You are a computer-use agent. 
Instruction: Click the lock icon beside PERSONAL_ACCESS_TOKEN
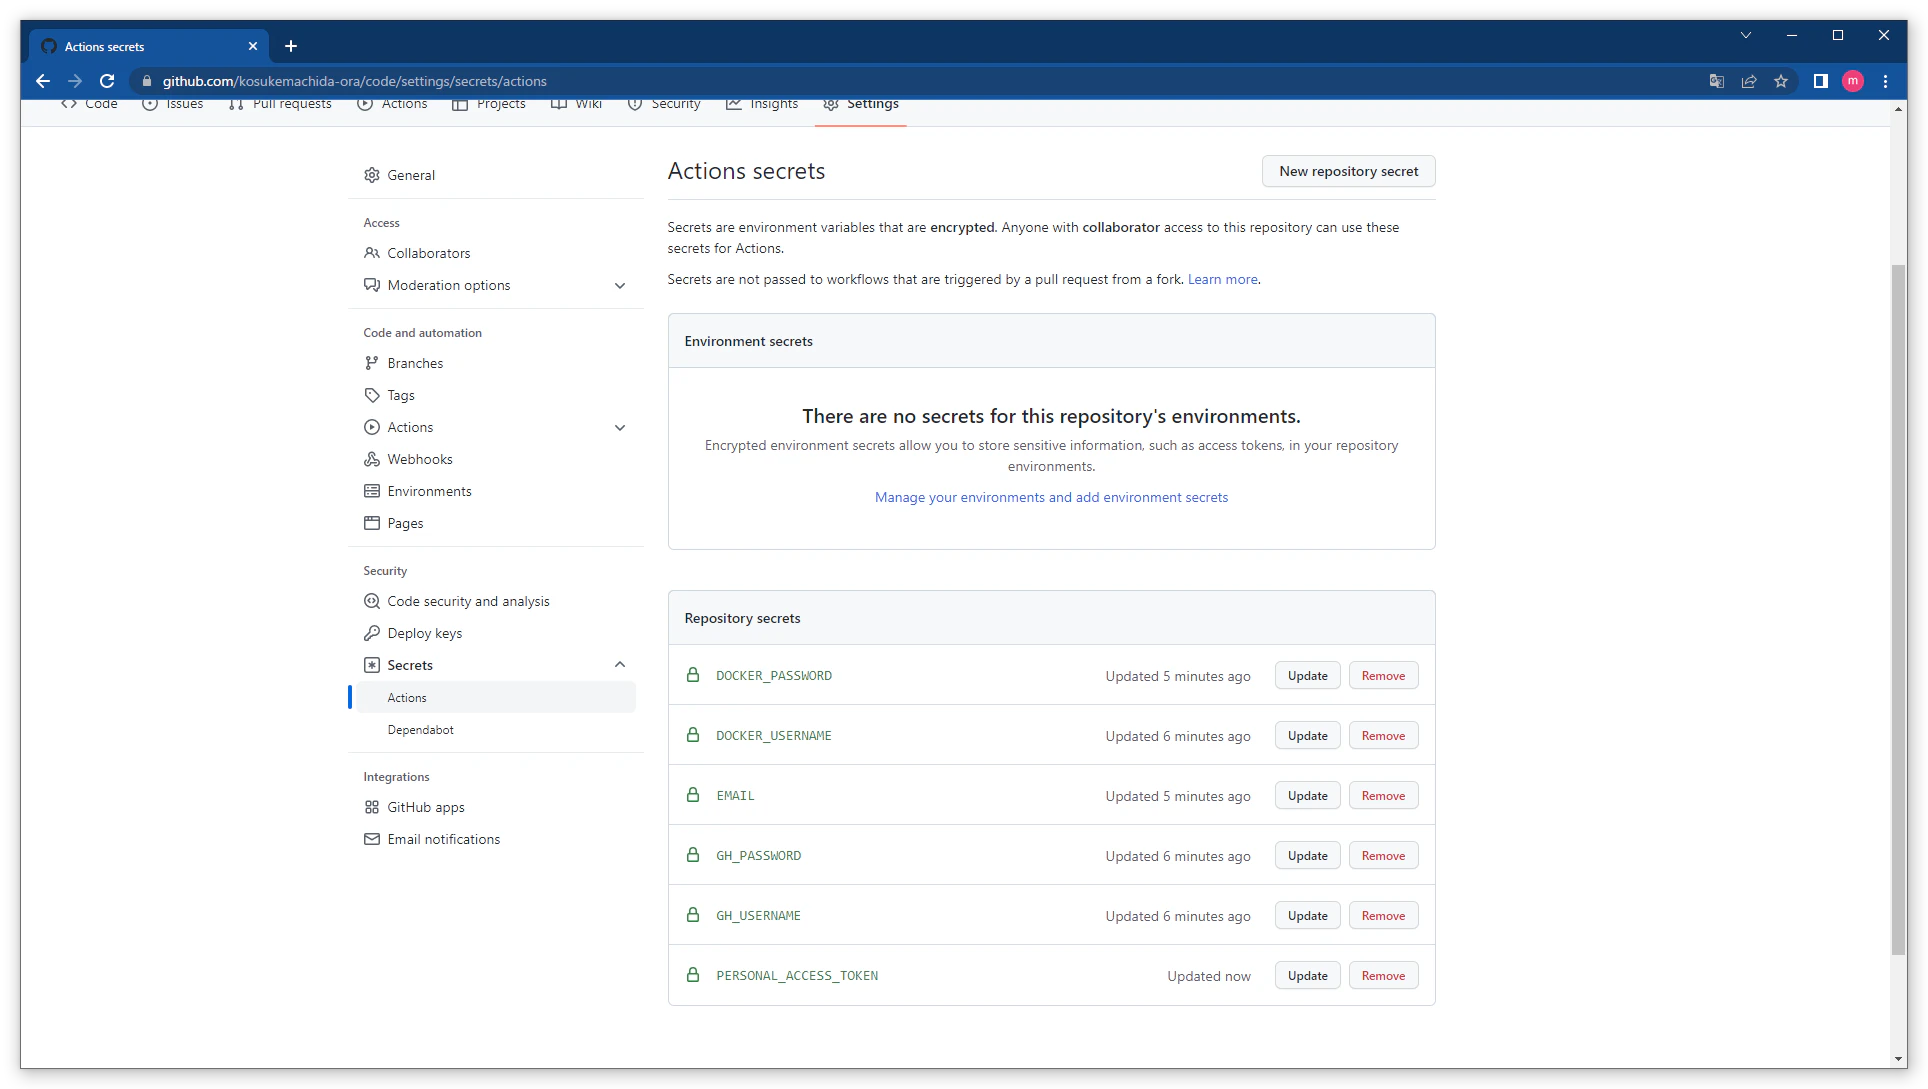(693, 975)
